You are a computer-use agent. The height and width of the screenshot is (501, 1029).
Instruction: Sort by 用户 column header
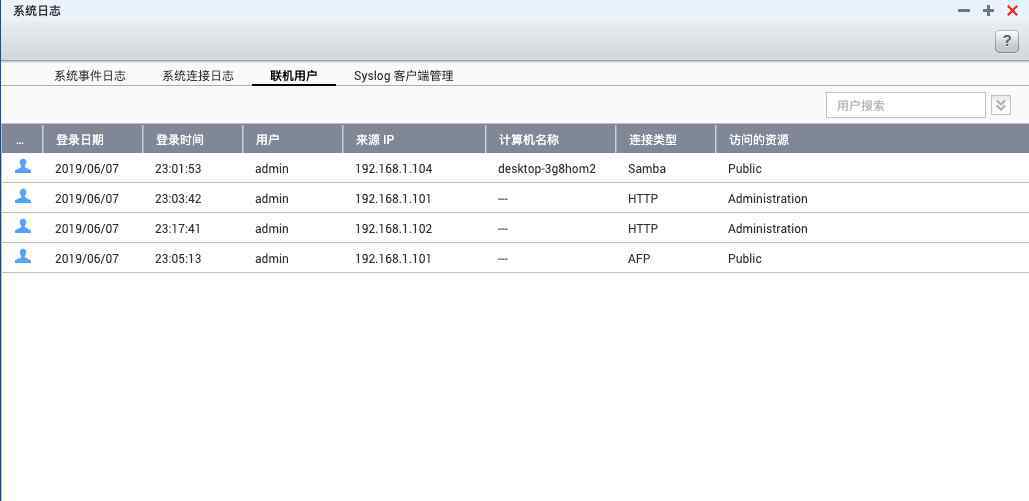293,139
